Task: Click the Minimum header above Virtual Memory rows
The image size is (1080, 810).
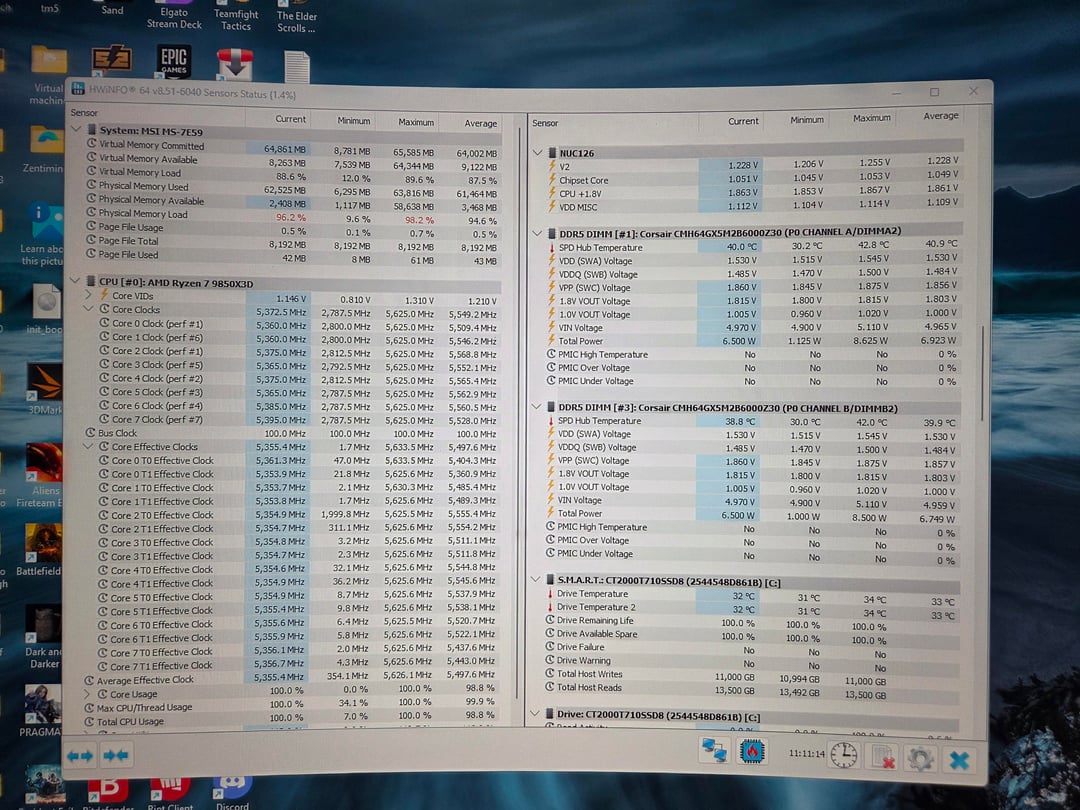Action: [x=353, y=121]
